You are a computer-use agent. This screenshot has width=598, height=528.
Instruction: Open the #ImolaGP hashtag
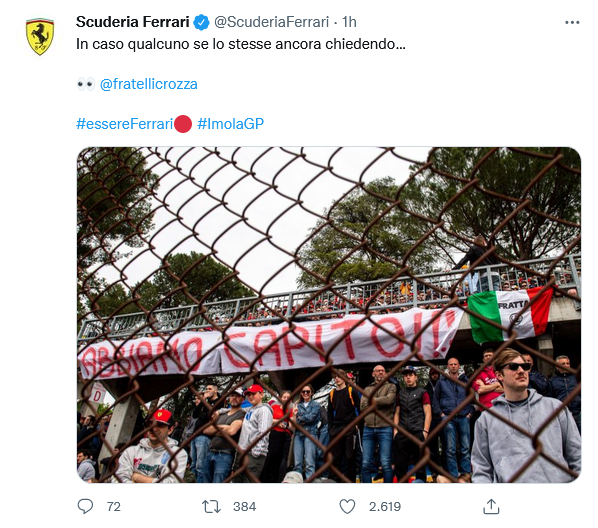coord(230,124)
